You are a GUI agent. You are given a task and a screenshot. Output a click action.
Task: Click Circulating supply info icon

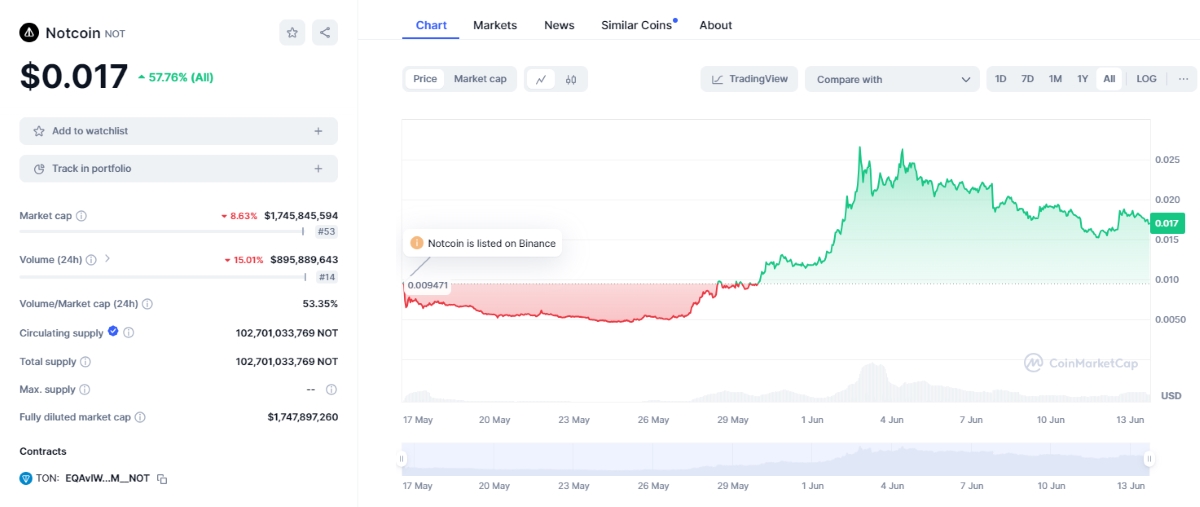click(129, 333)
